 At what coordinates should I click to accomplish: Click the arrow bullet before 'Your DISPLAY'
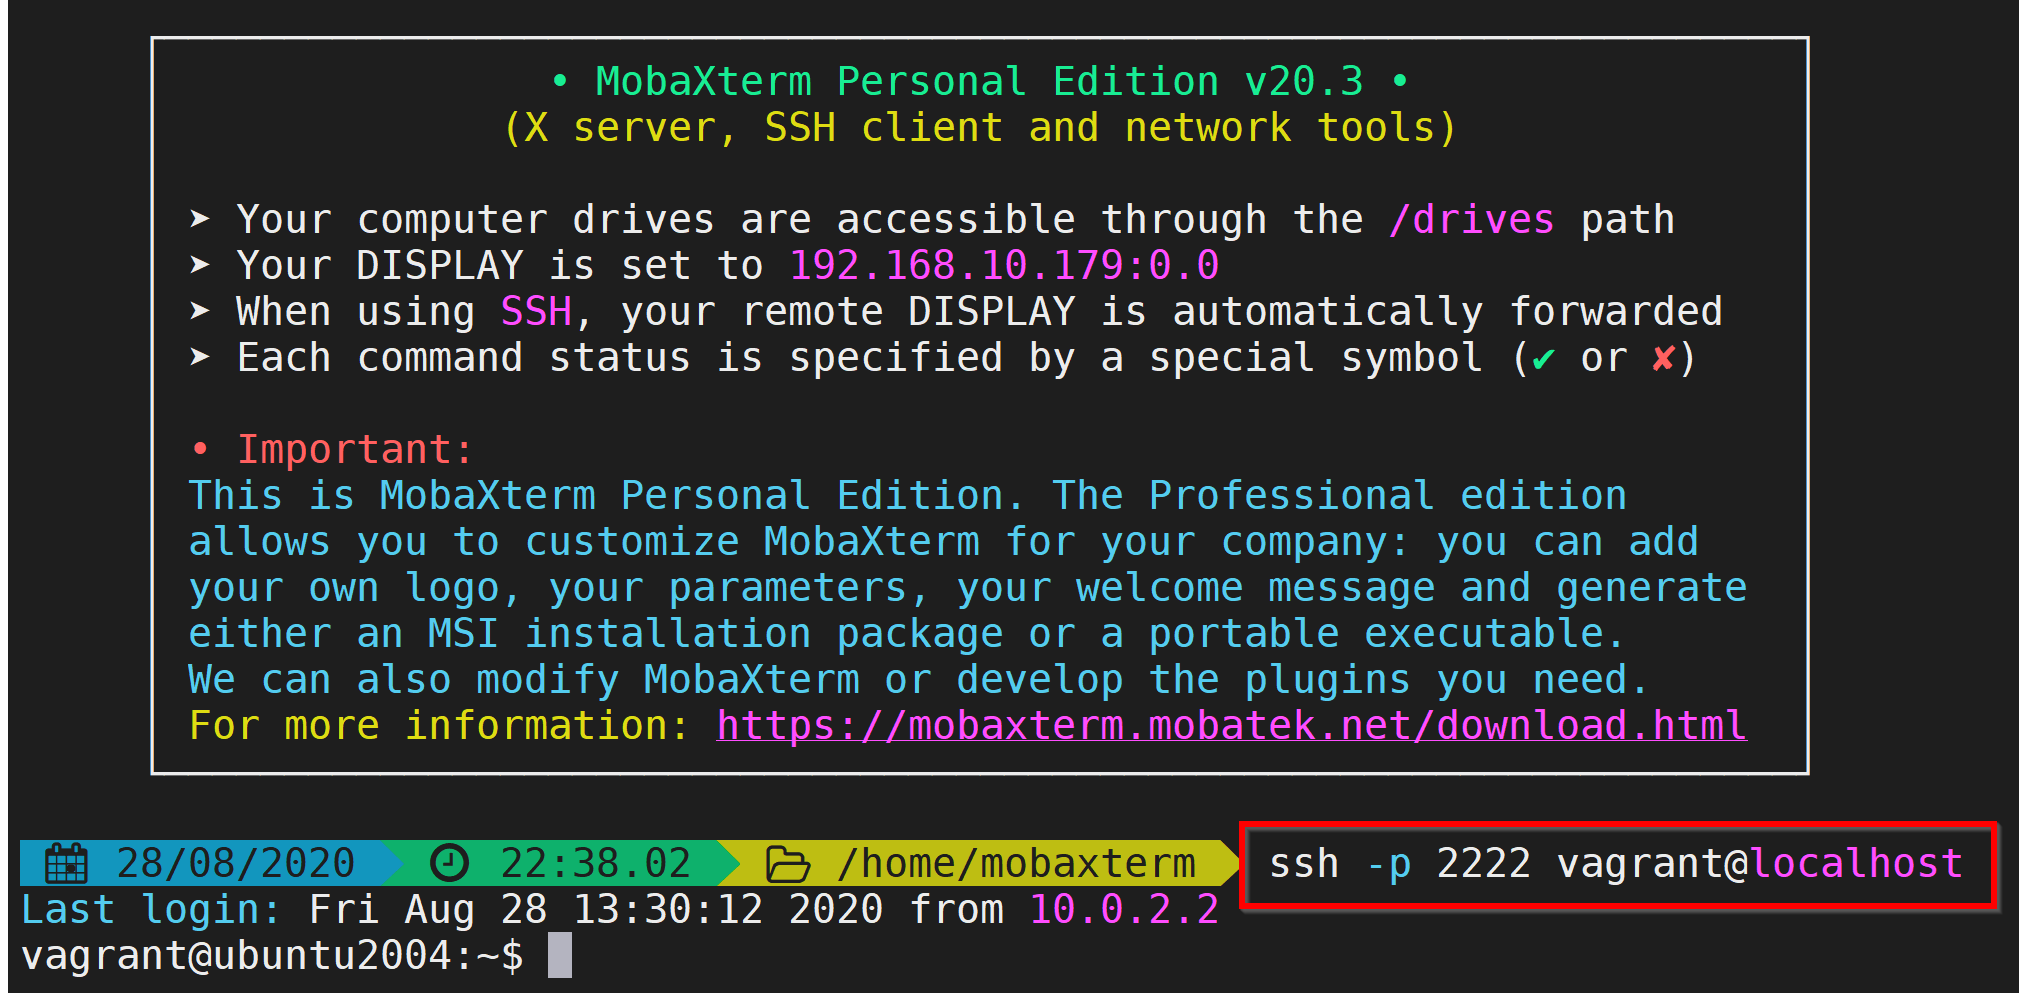click(x=200, y=264)
